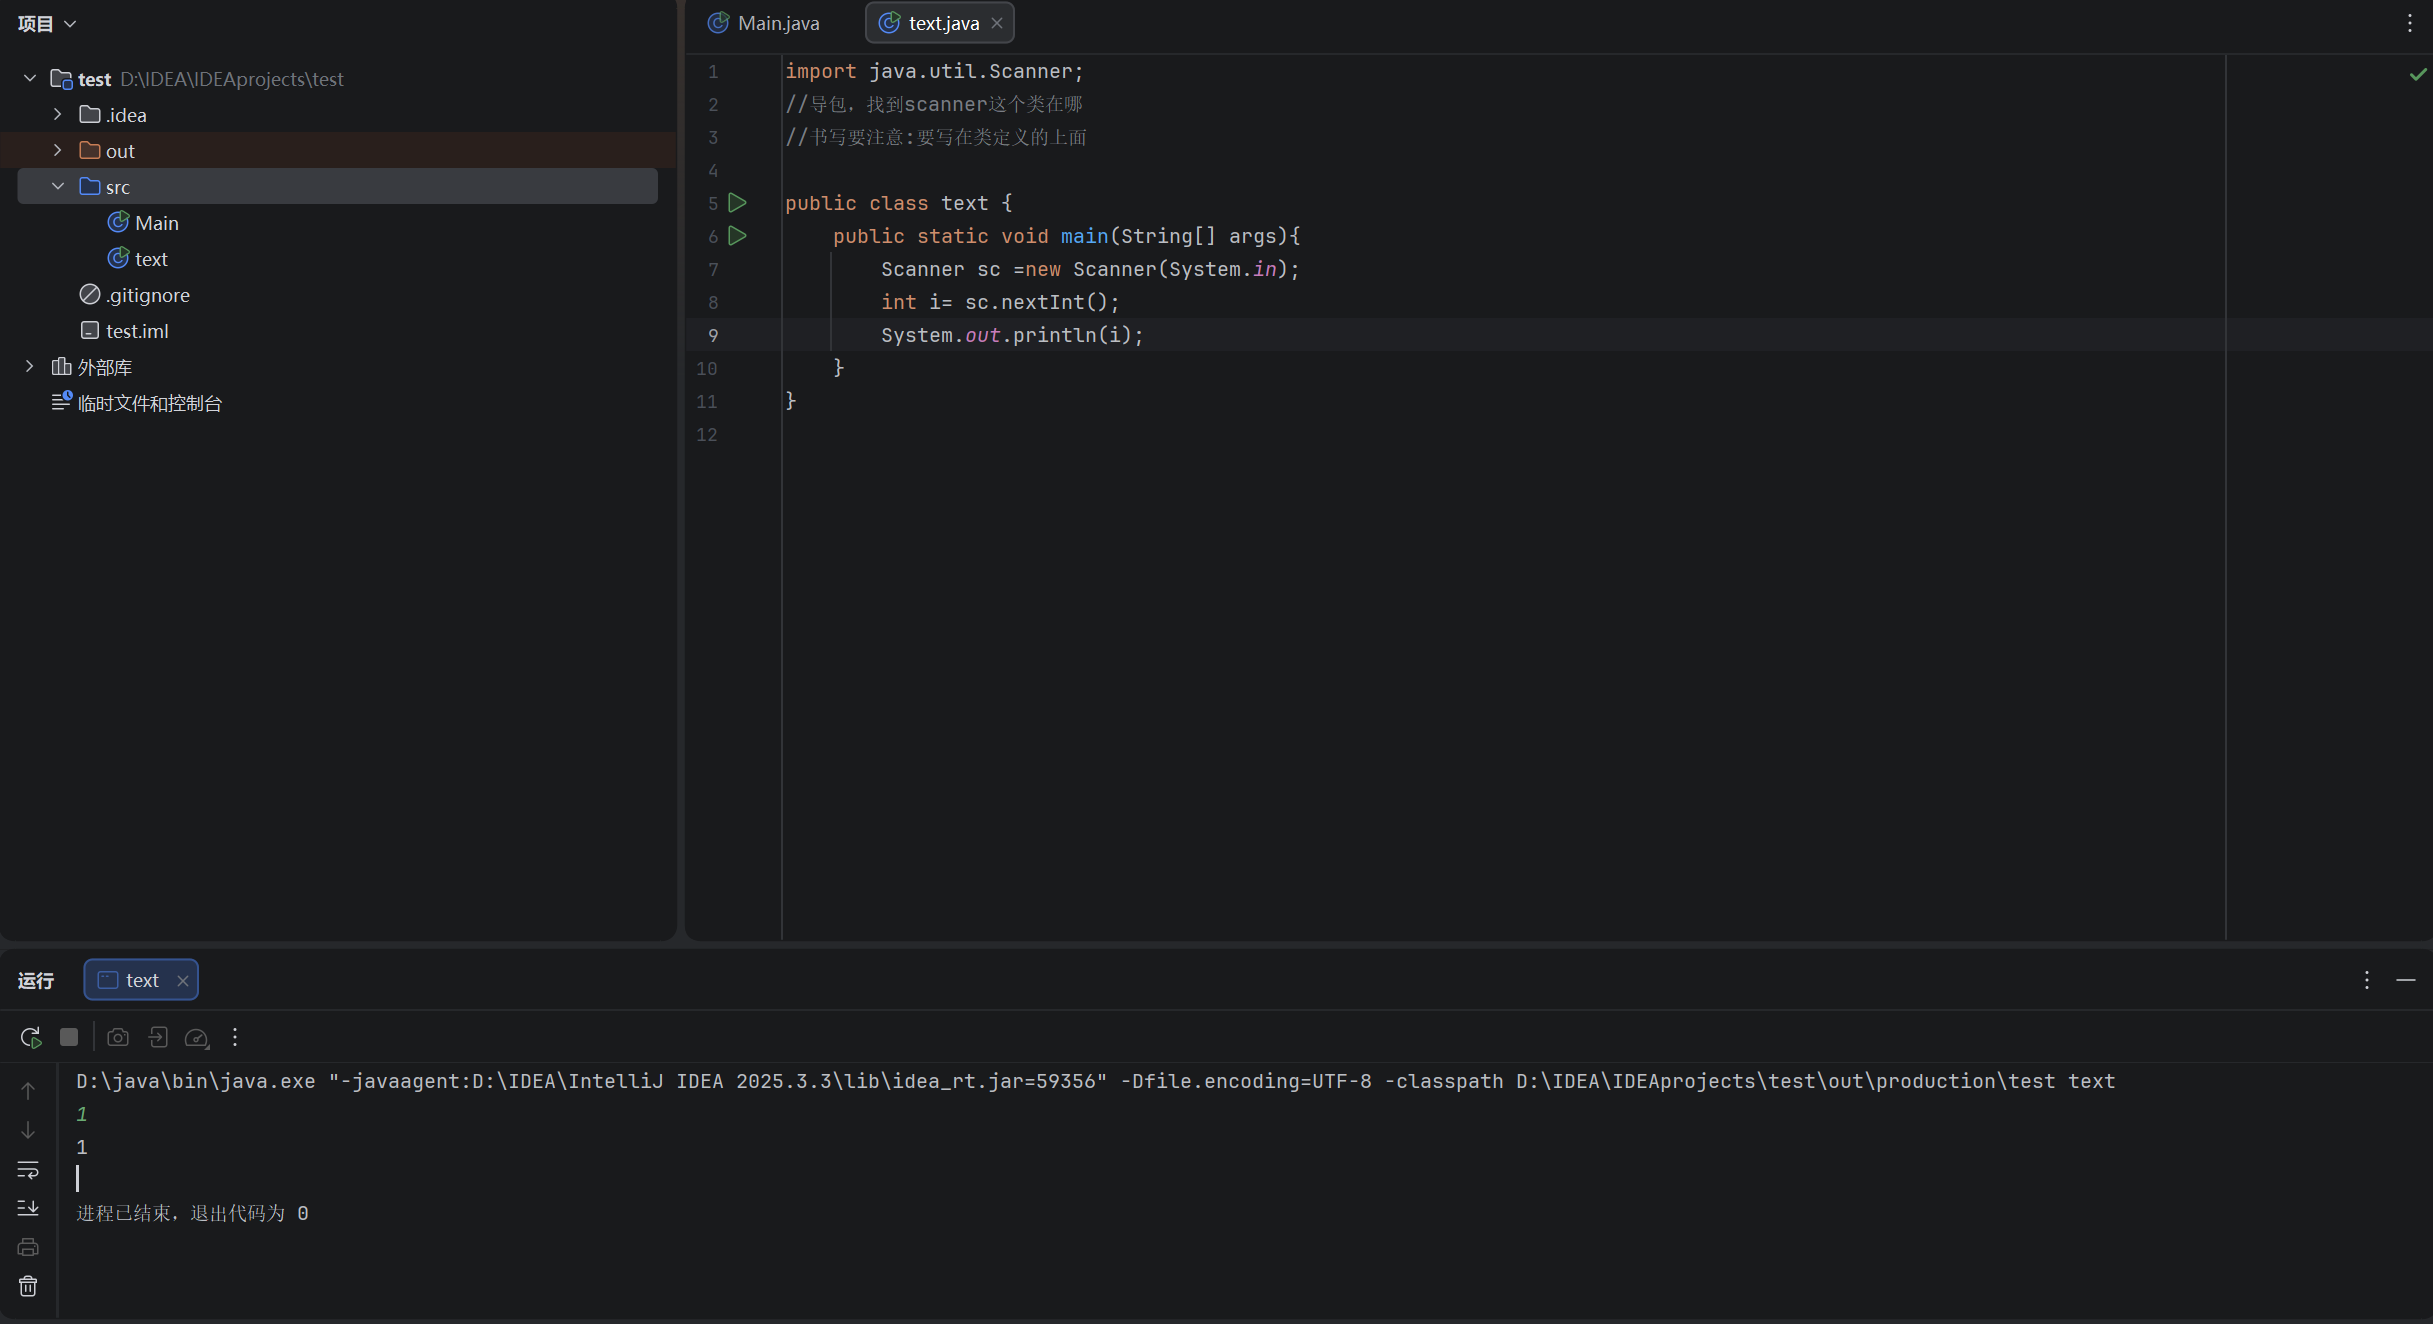Click the thread dump camera icon
This screenshot has height=1324, width=2433.
click(x=118, y=1037)
